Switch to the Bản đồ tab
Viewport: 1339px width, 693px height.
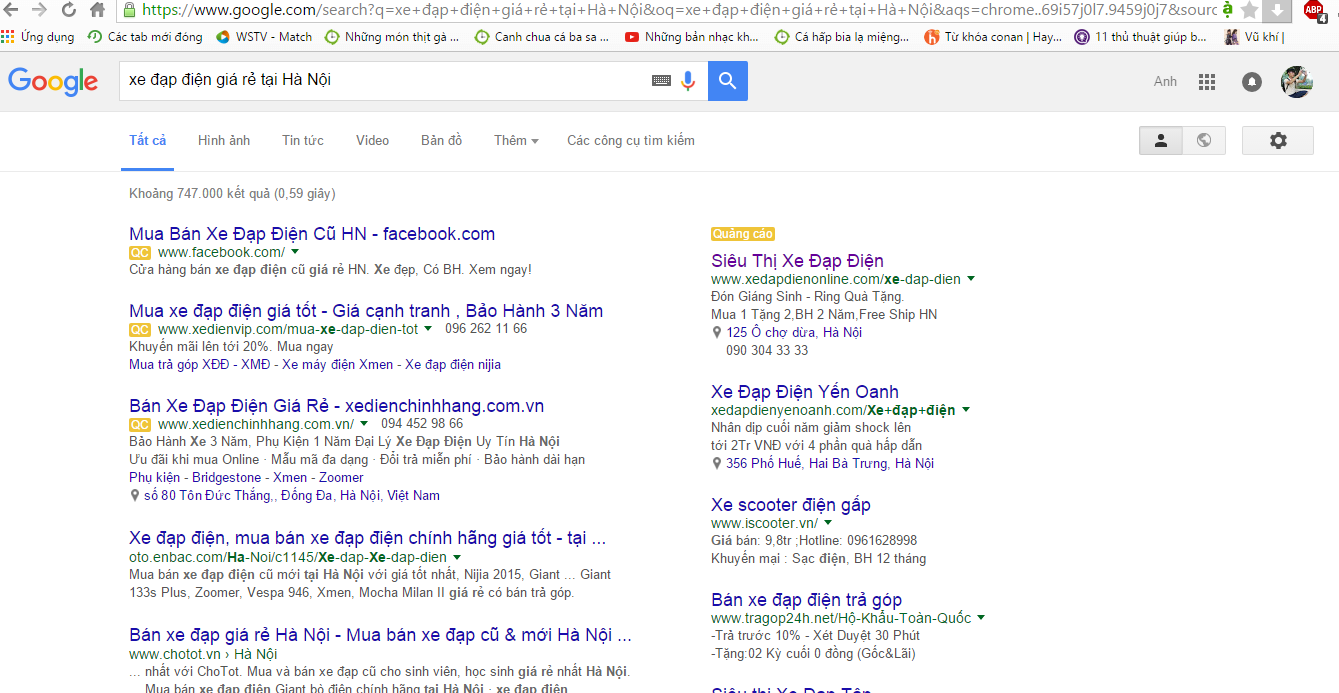[x=441, y=141]
